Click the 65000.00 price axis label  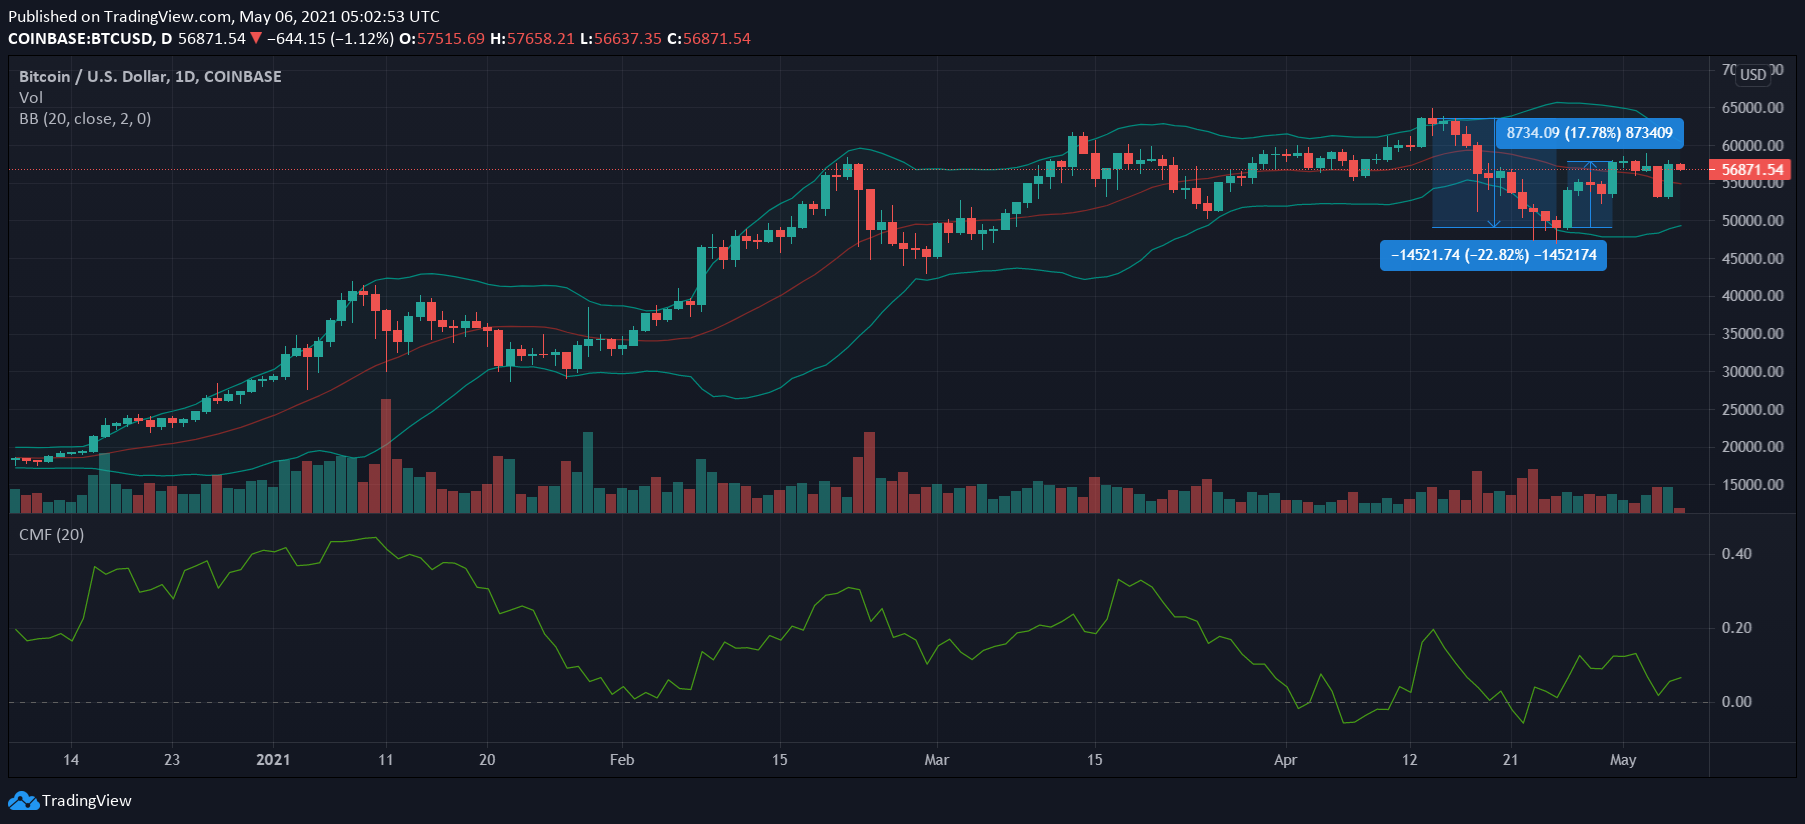(x=1752, y=108)
